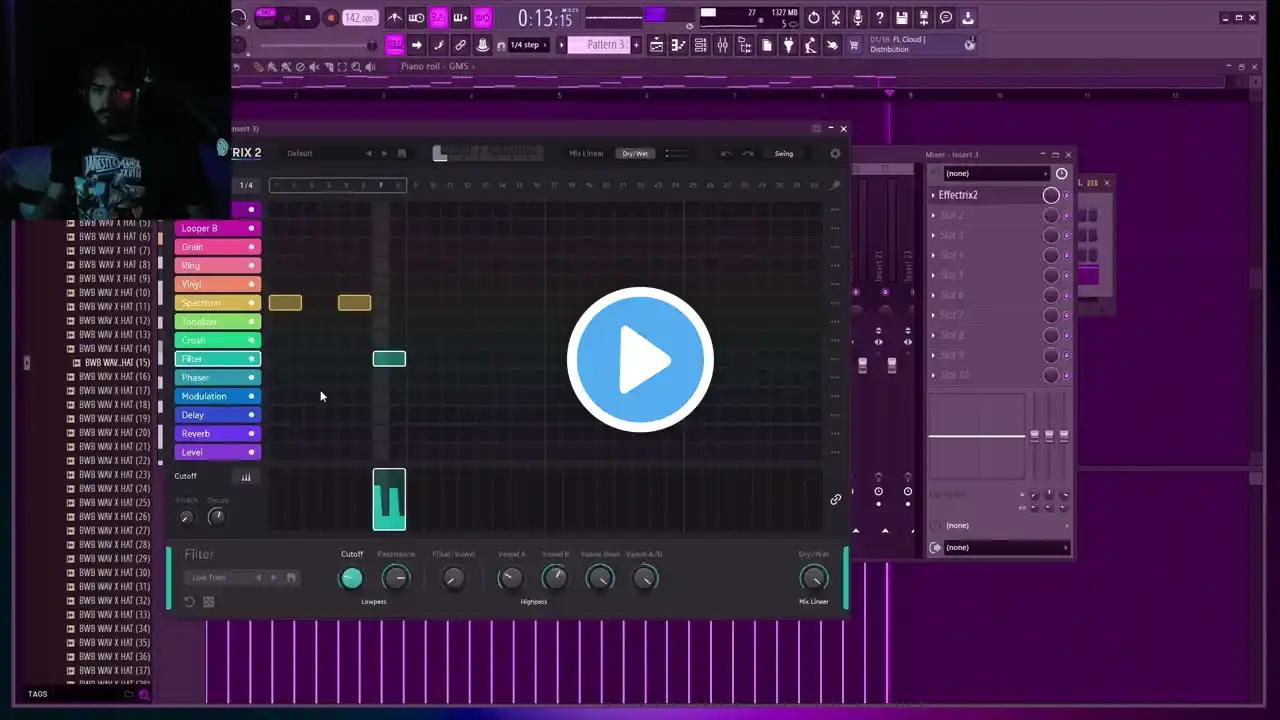Toggle the Phaser effect row
Screen dimensions: 1280x720
pos(218,377)
